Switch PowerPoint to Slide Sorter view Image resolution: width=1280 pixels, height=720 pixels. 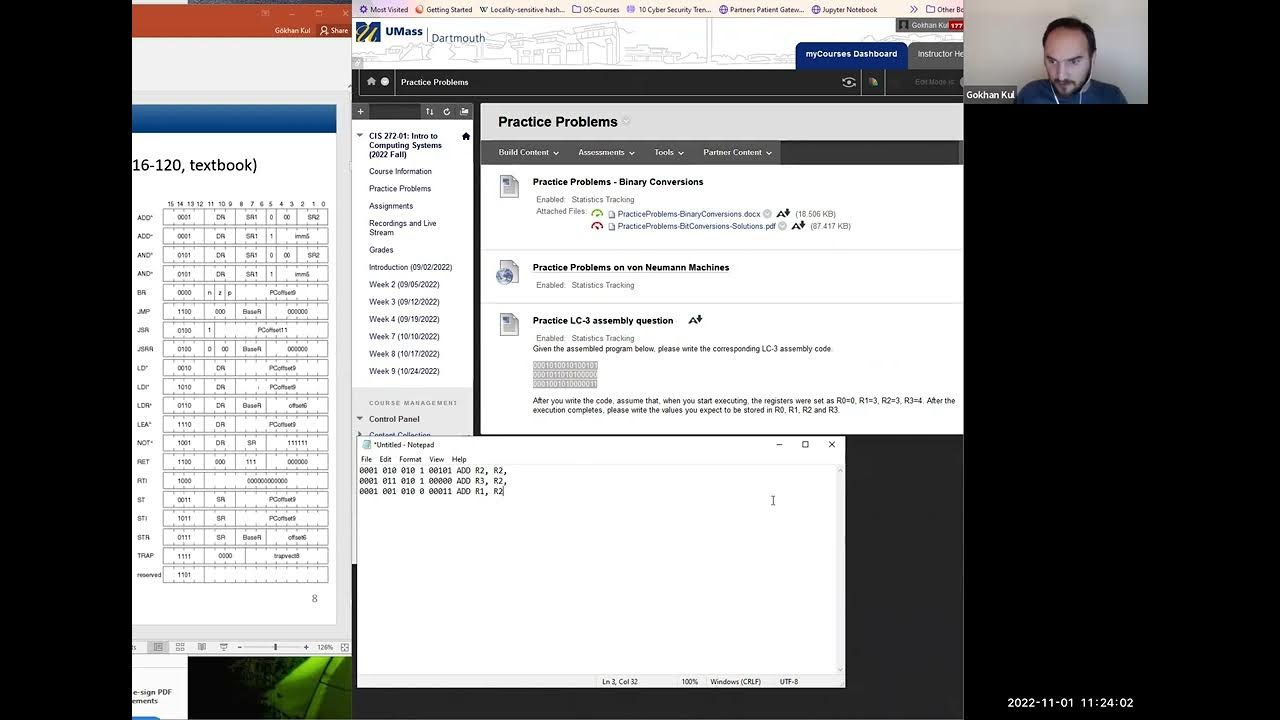(179, 647)
